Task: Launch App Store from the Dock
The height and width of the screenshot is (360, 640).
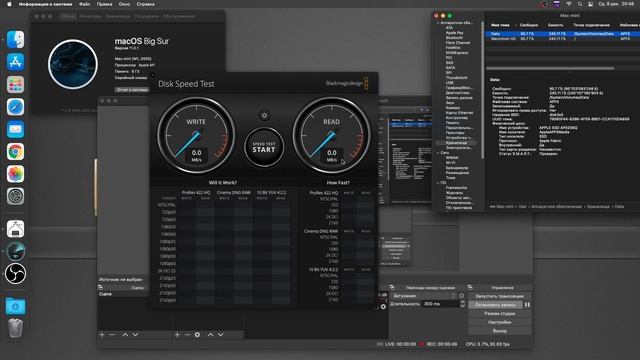Action: pos(16,62)
